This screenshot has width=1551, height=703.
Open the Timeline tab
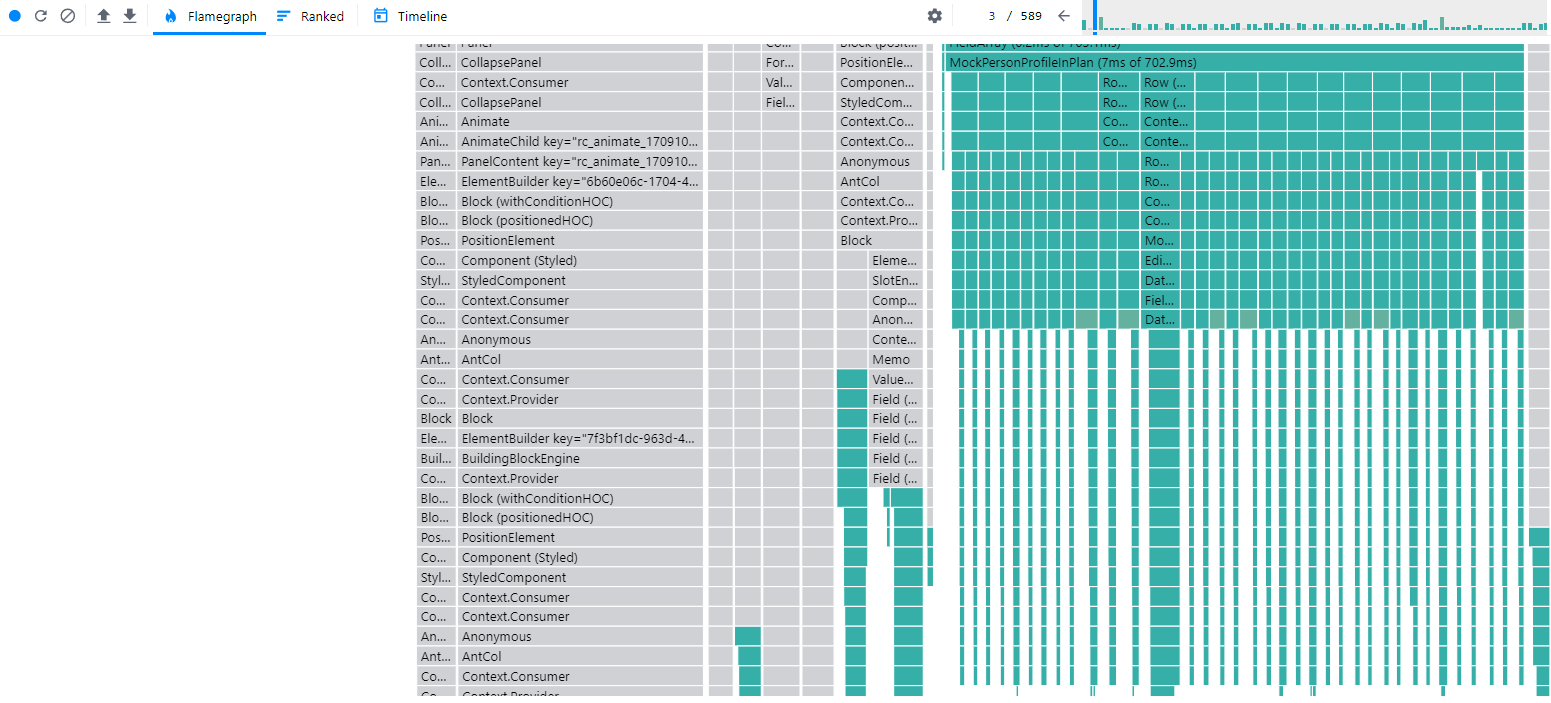410,16
